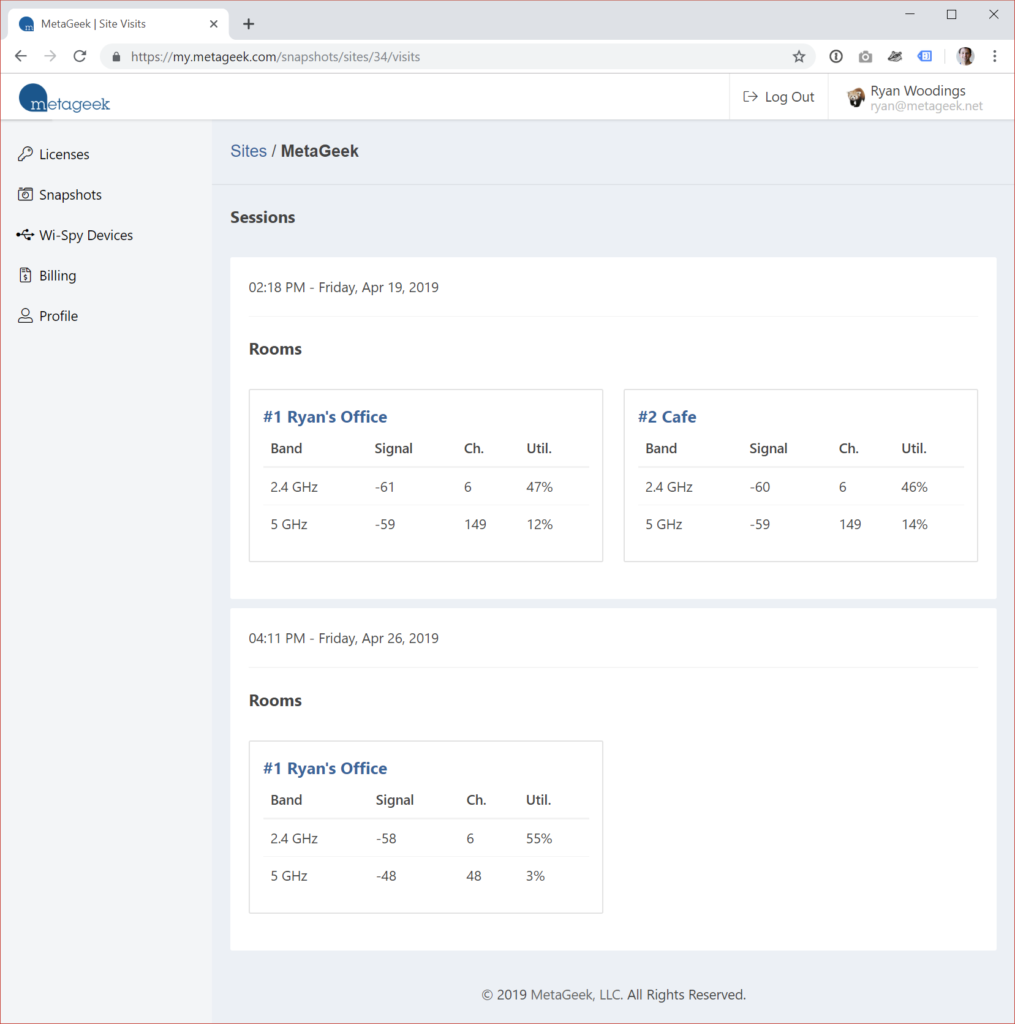Click the 5 GHz band in Cafe table
This screenshot has width=1015, height=1024.
664,524
